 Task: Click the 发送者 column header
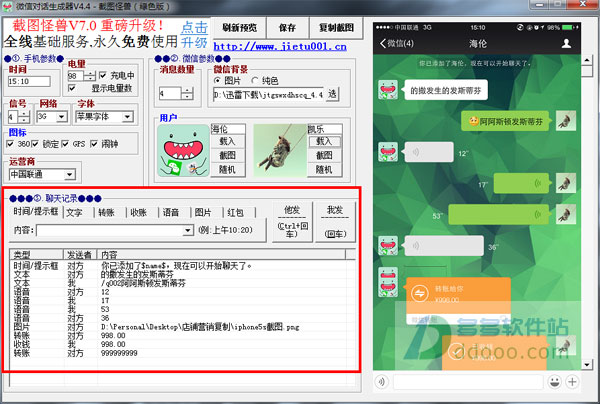[80, 254]
